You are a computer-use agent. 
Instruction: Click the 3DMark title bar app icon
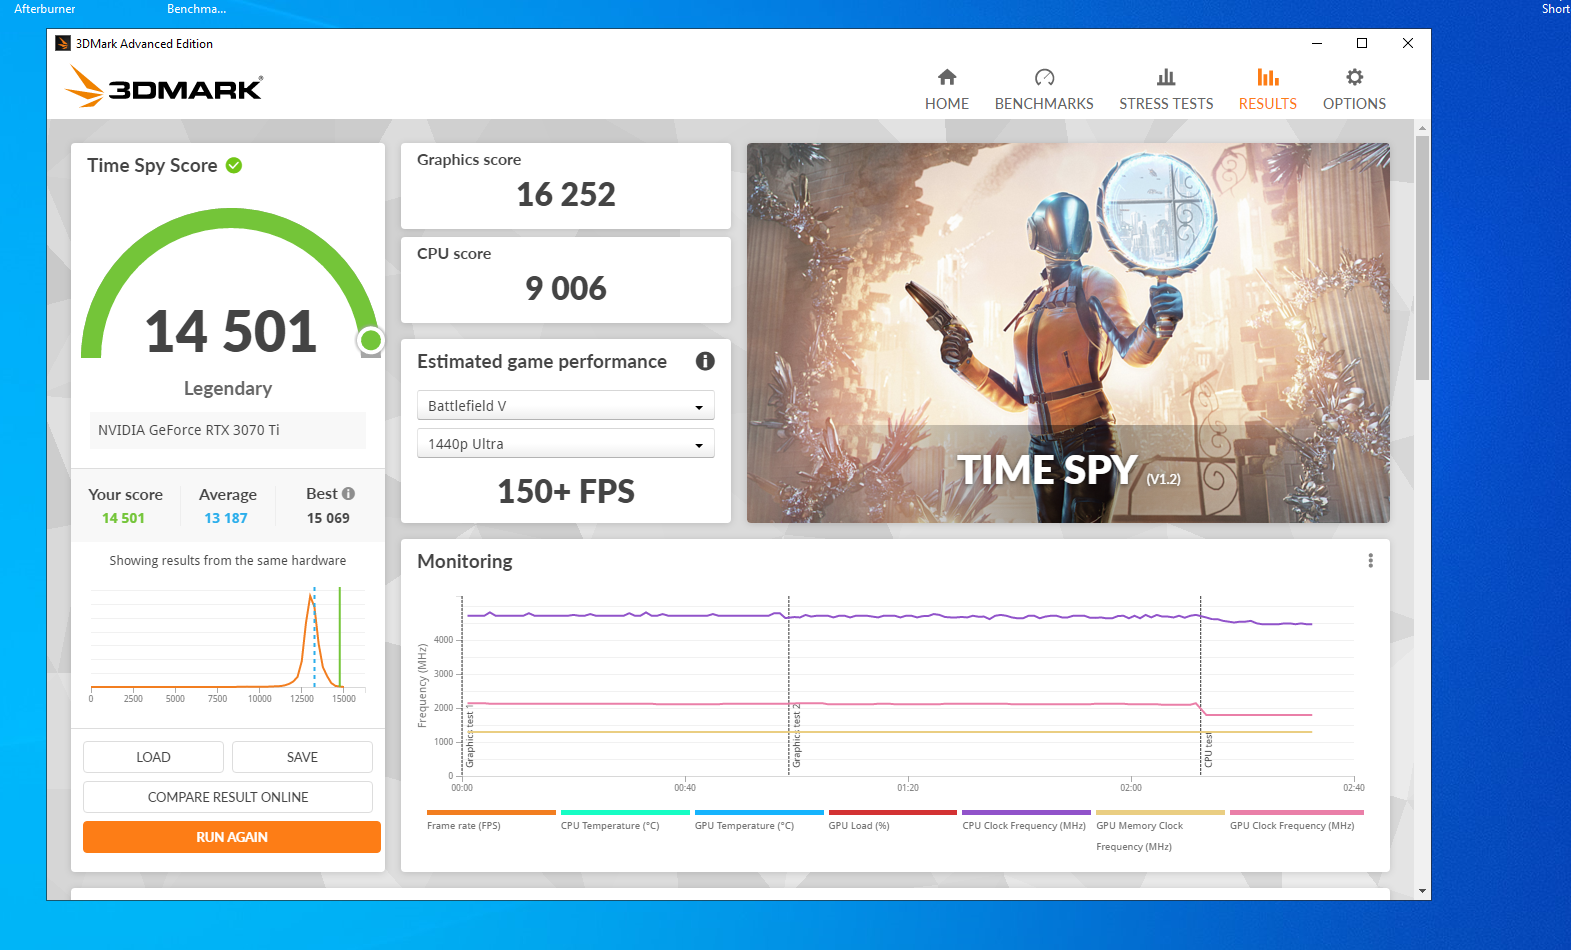63,43
